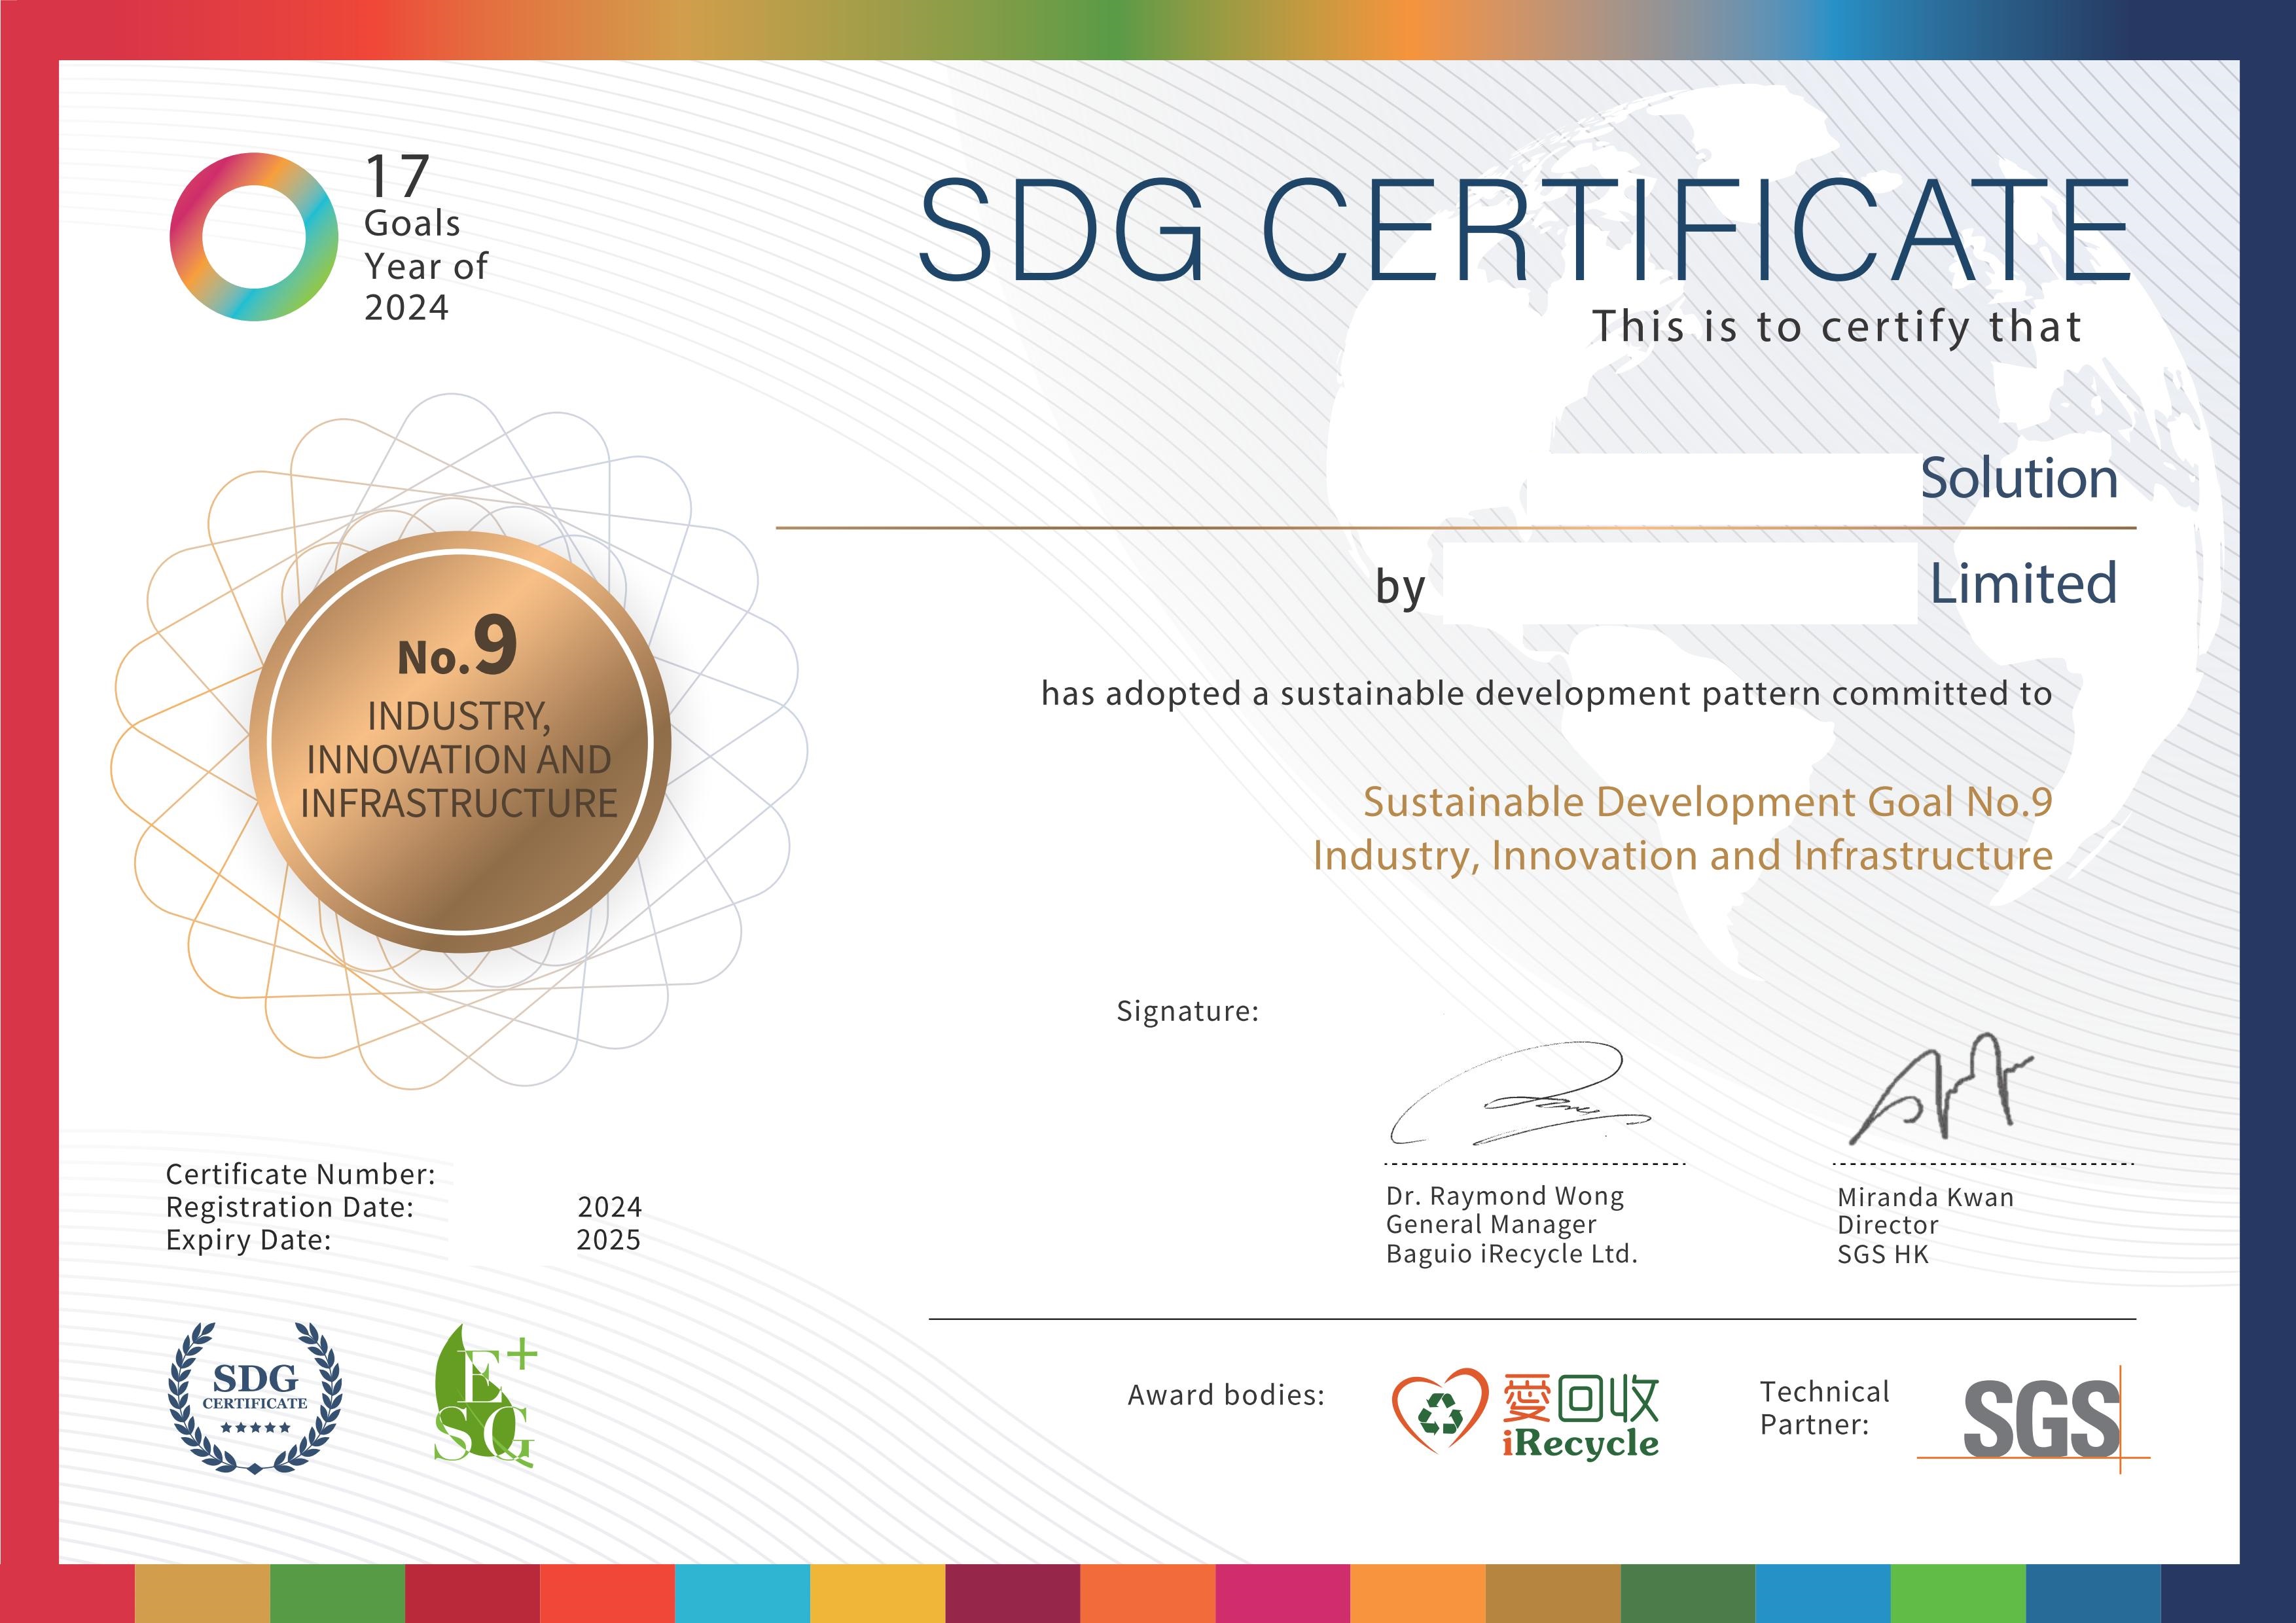Click the rainbow 17 Goals ring logo

pos(253,237)
